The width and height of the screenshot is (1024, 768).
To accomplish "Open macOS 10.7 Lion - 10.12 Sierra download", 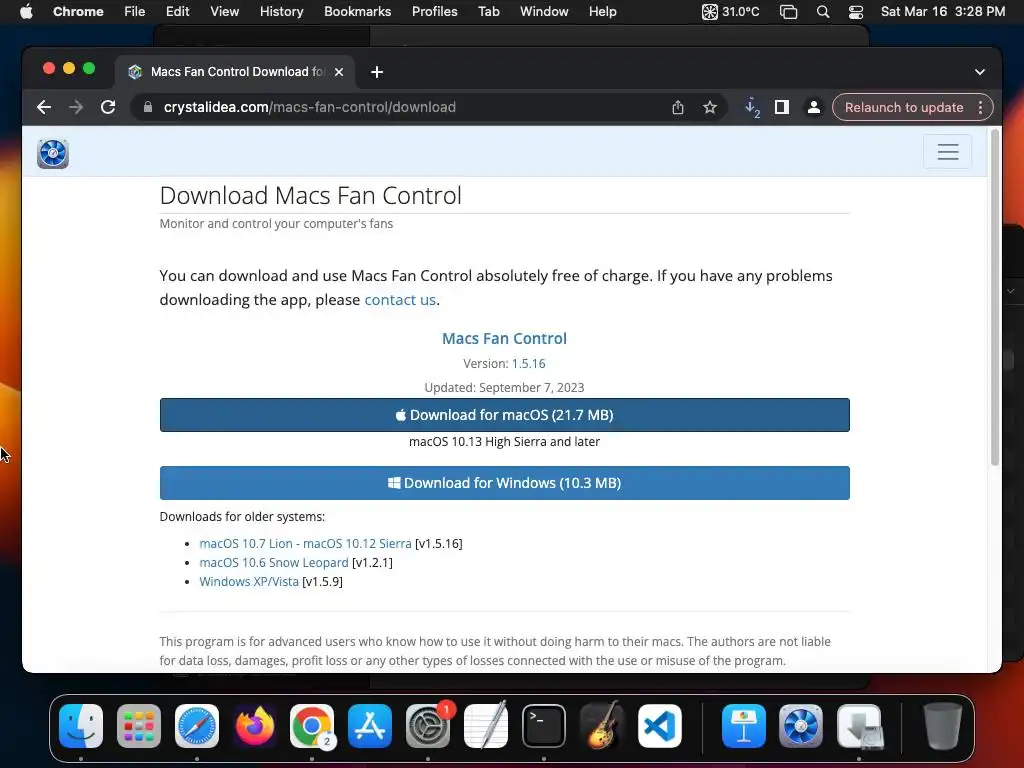I will coord(305,543).
